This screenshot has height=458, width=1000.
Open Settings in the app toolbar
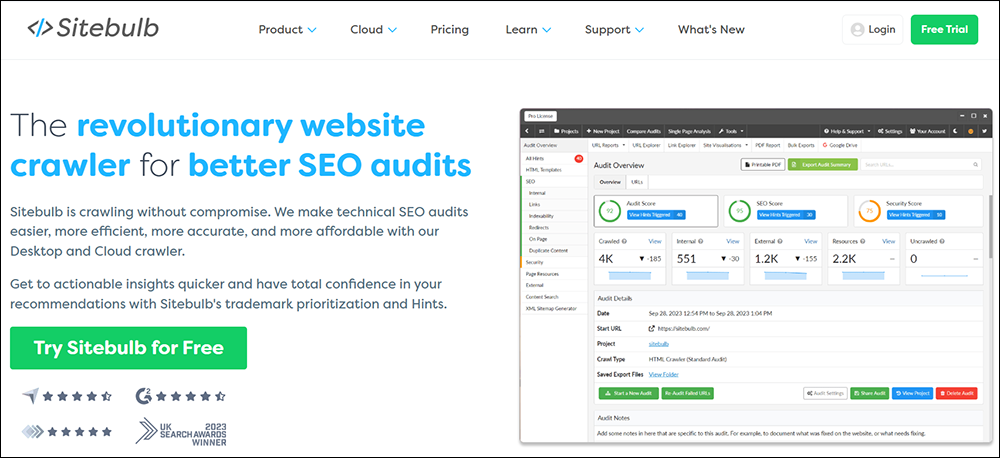890,131
